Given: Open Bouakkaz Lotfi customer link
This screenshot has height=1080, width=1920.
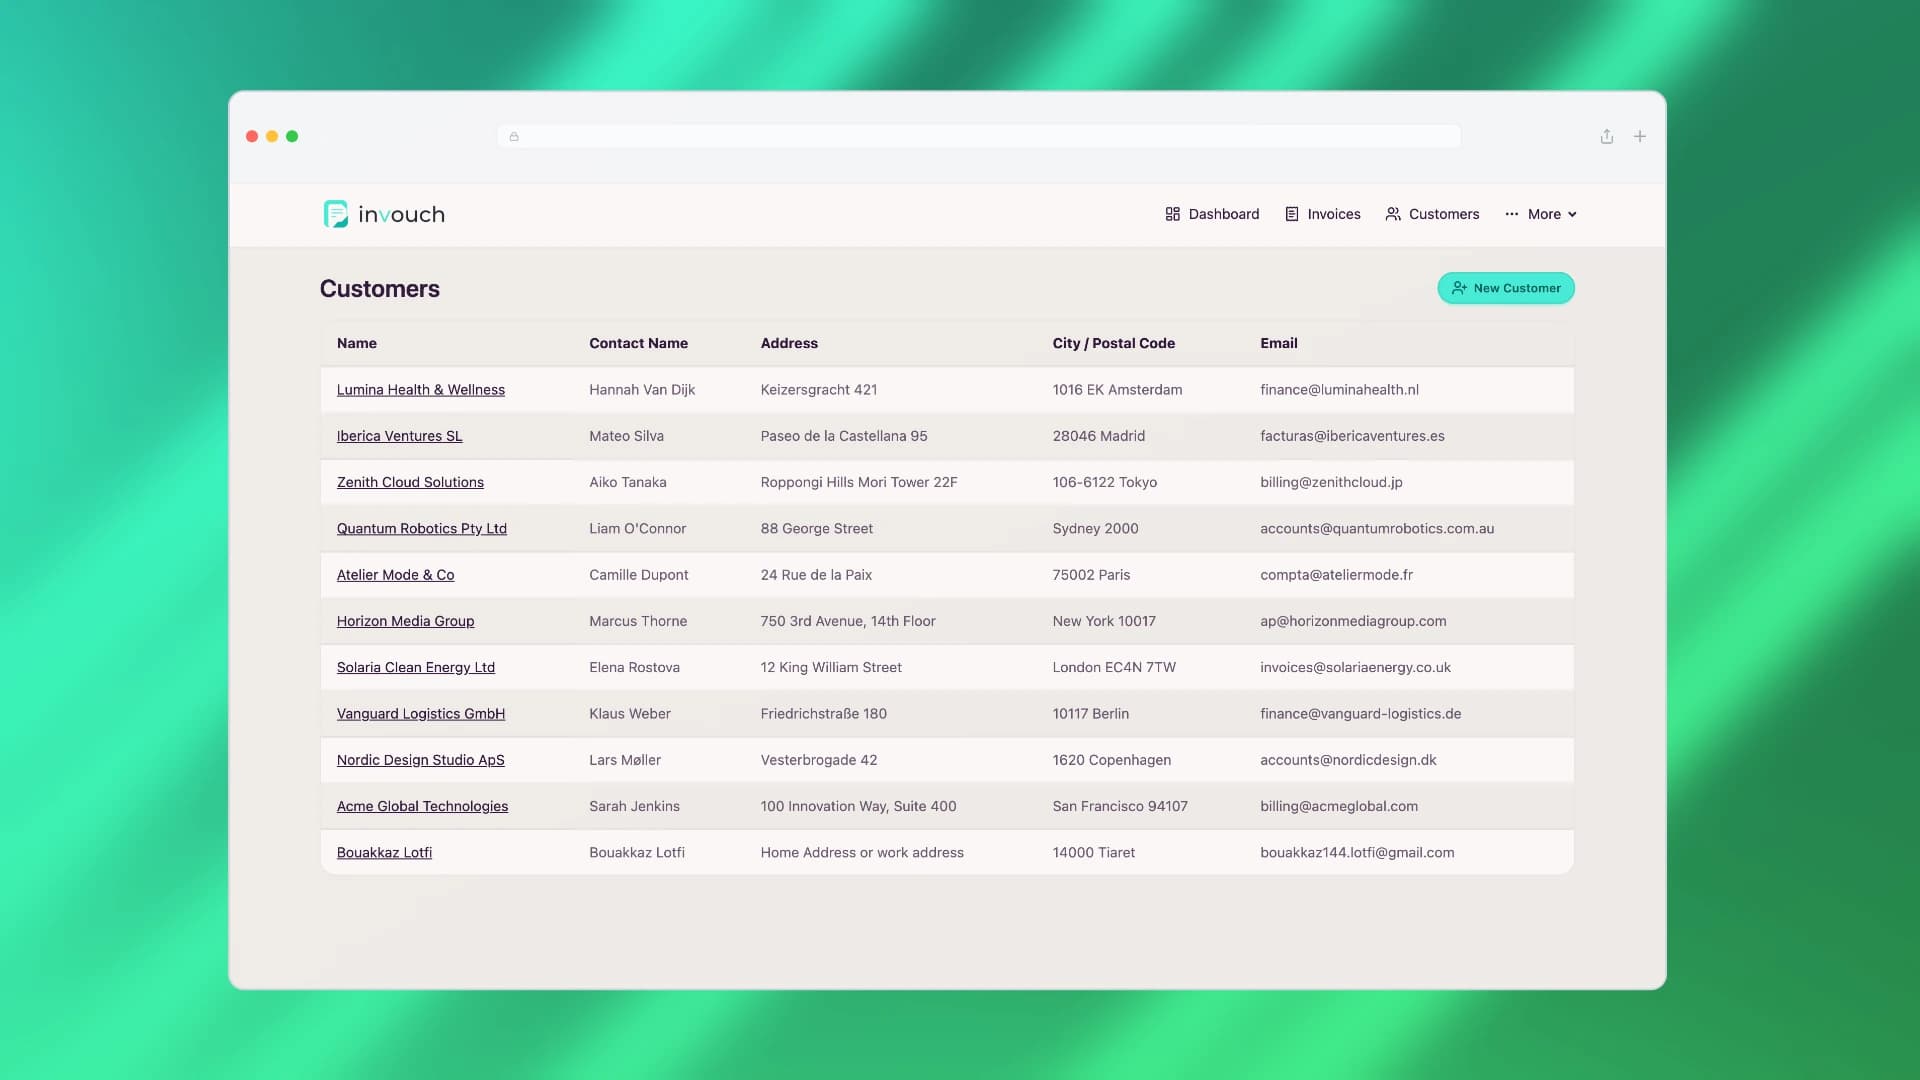Looking at the screenshot, I should 385,852.
